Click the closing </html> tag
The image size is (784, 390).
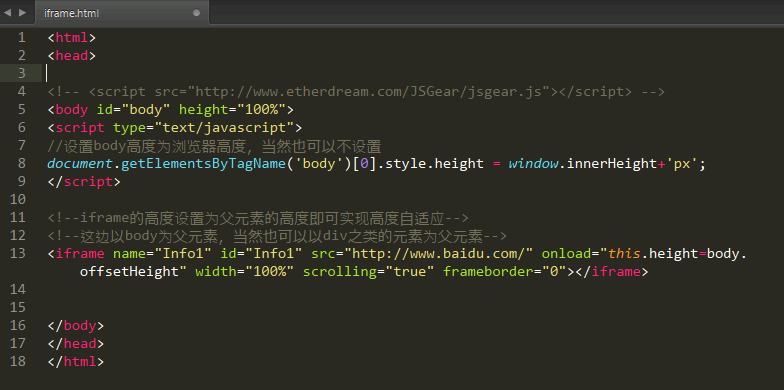pos(76,362)
